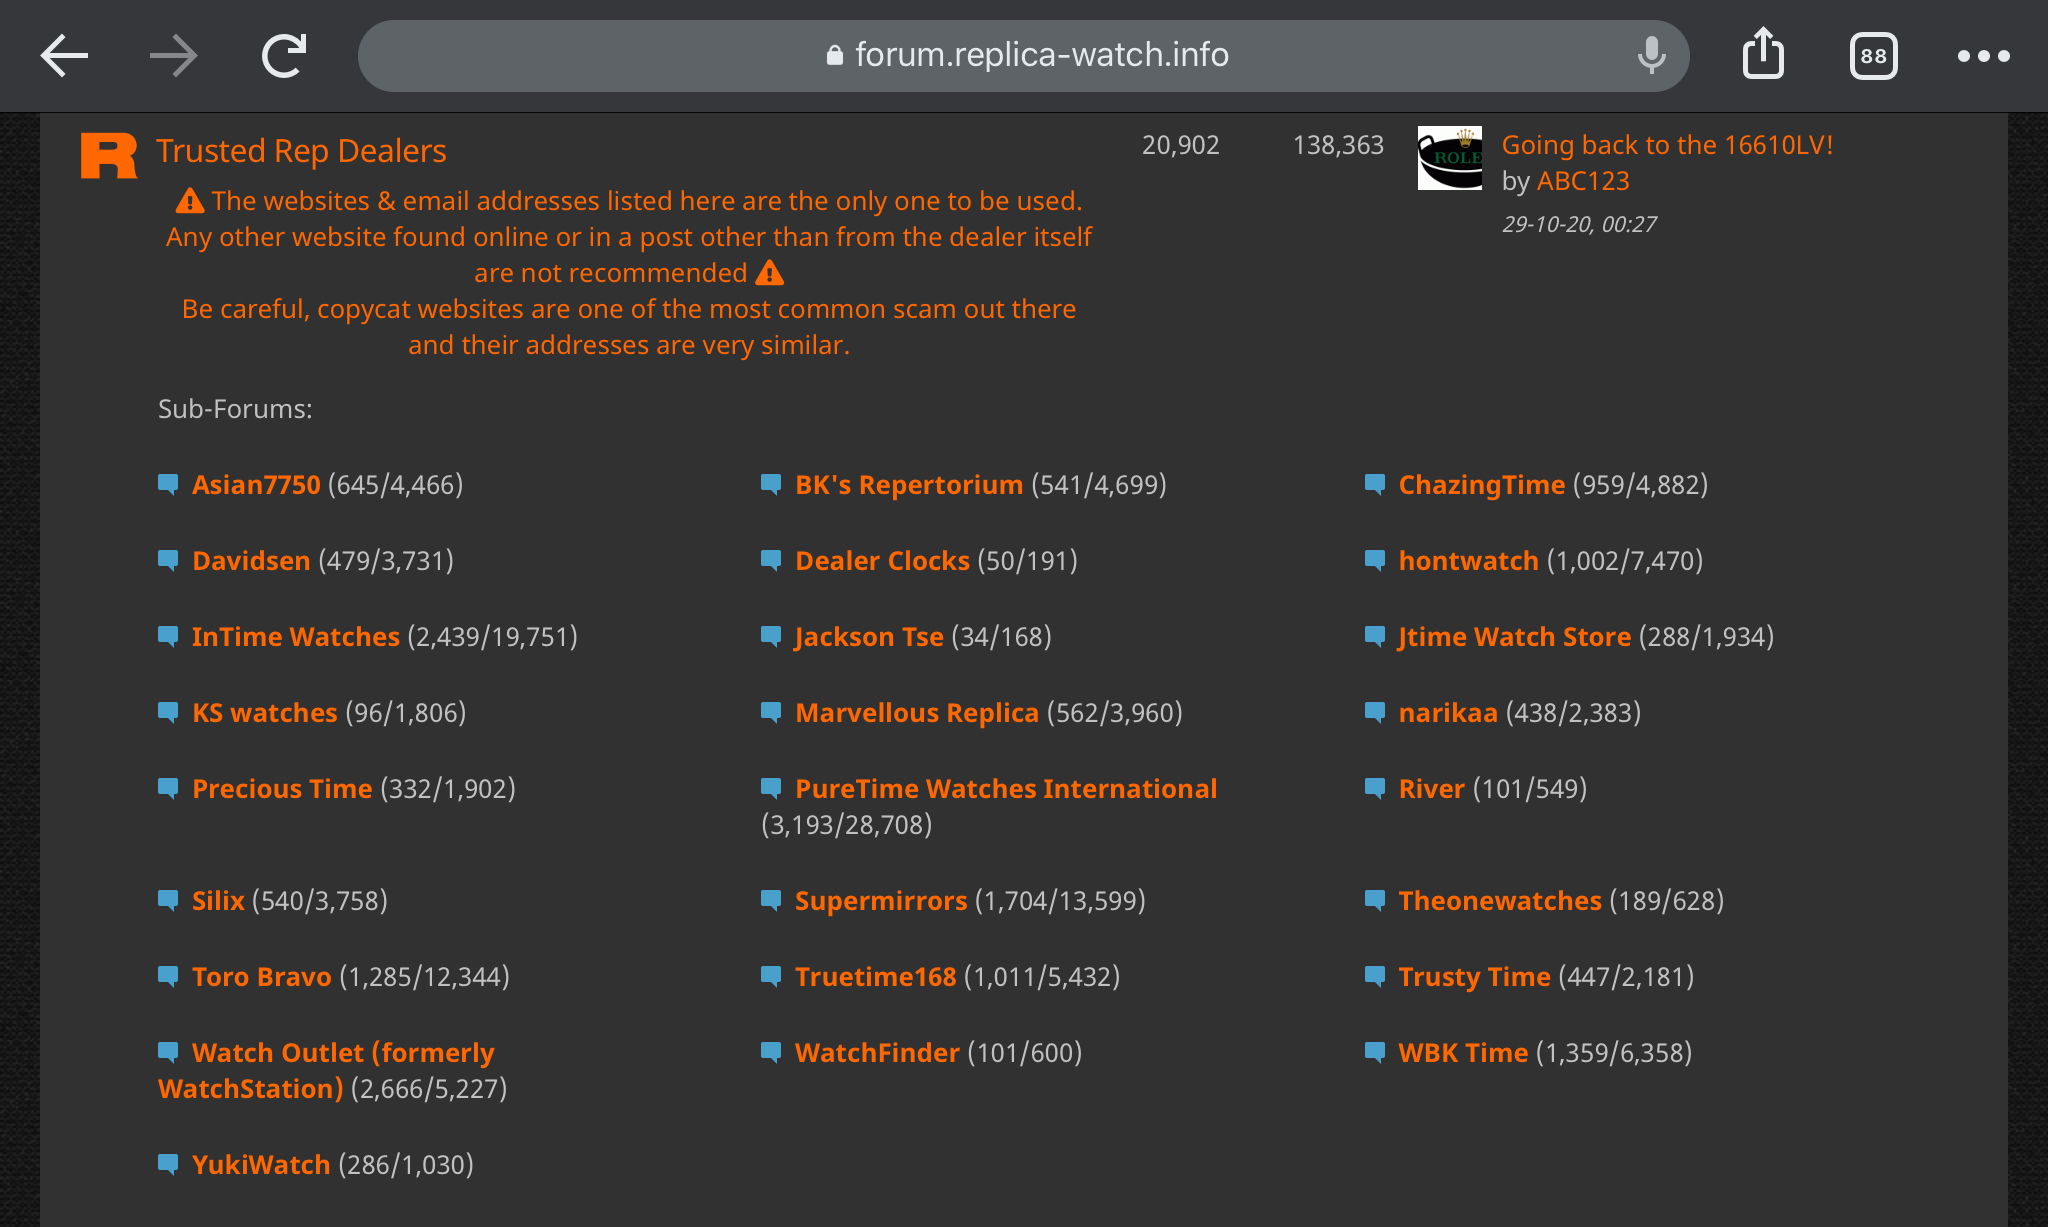The width and height of the screenshot is (2048, 1227).
Task: Click the chat icon beside BK's Repertorium
Action: [x=771, y=484]
